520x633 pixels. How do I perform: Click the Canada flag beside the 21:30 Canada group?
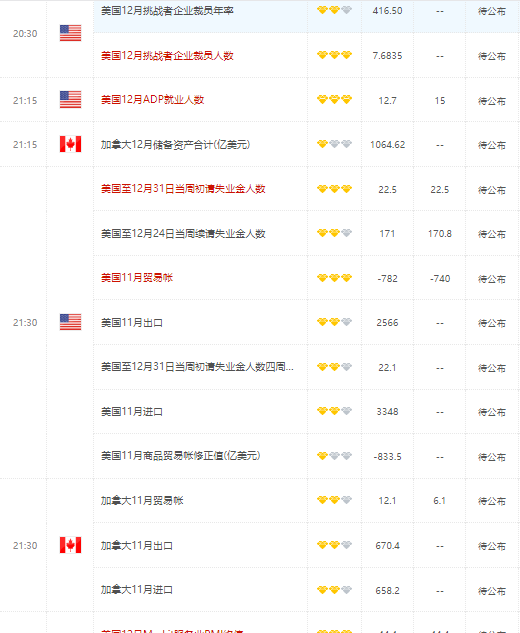70,545
